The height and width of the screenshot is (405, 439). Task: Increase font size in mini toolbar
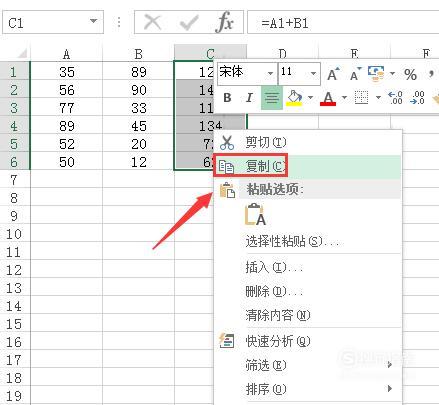coord(333,74)
